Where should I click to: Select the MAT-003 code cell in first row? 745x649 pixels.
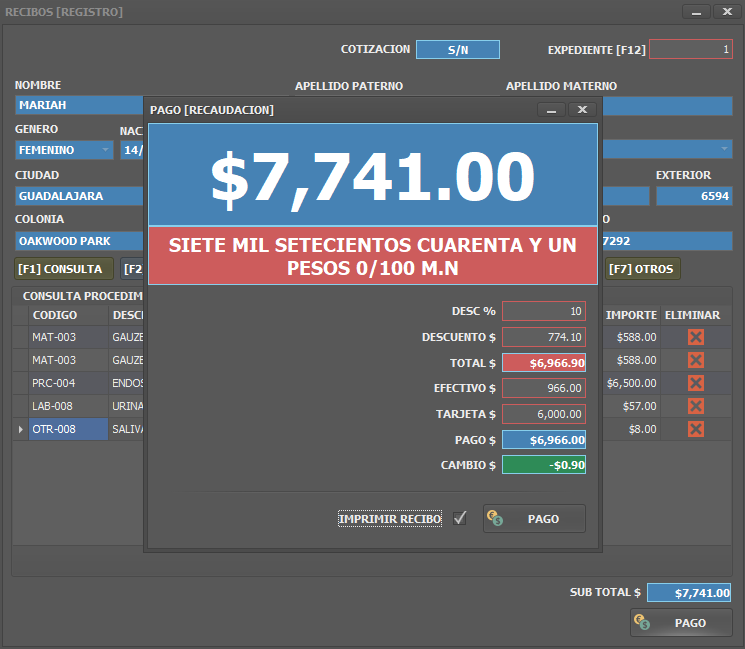point(67,337)
